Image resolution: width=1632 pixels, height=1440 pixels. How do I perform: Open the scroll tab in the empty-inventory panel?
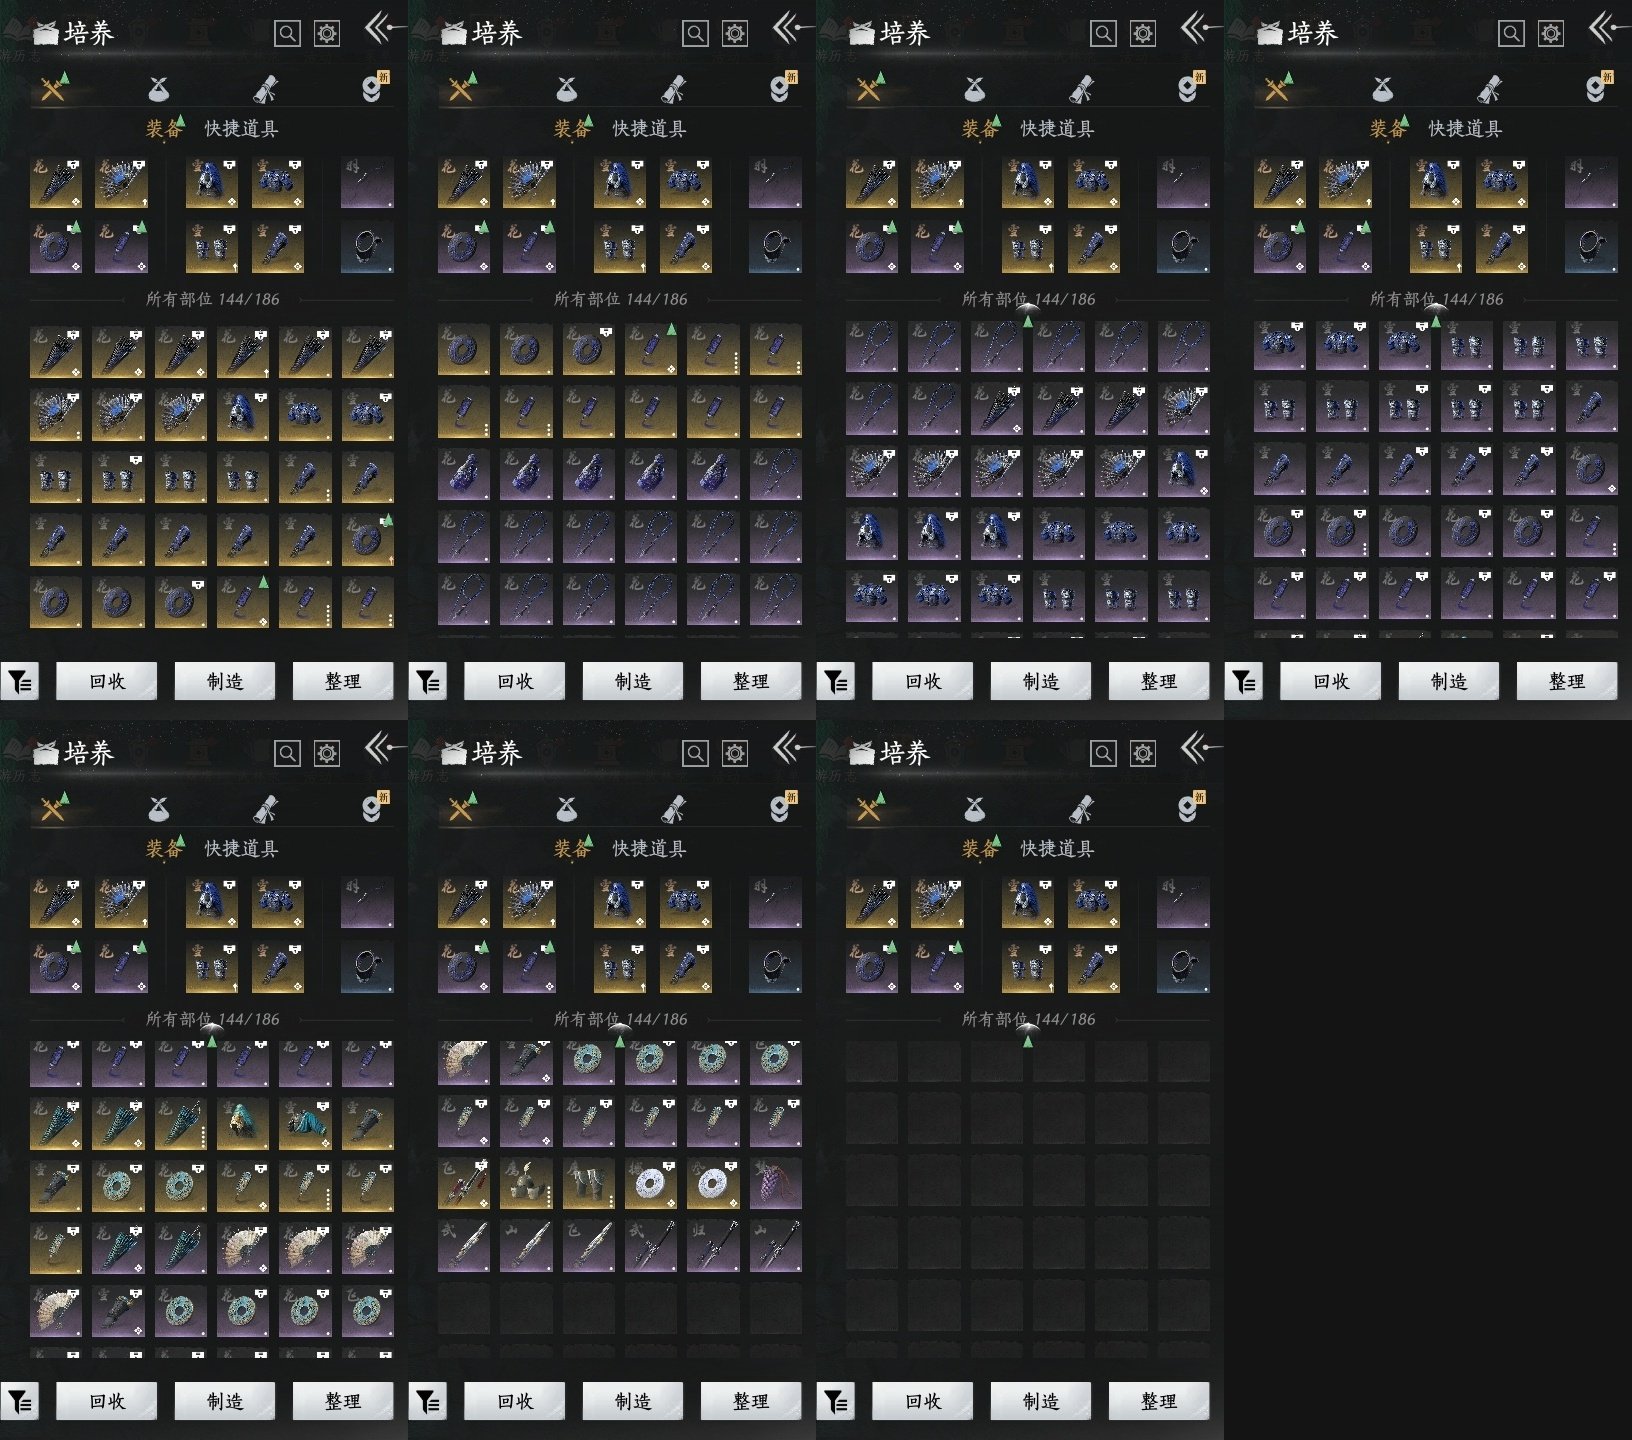tap(1081, 809)
